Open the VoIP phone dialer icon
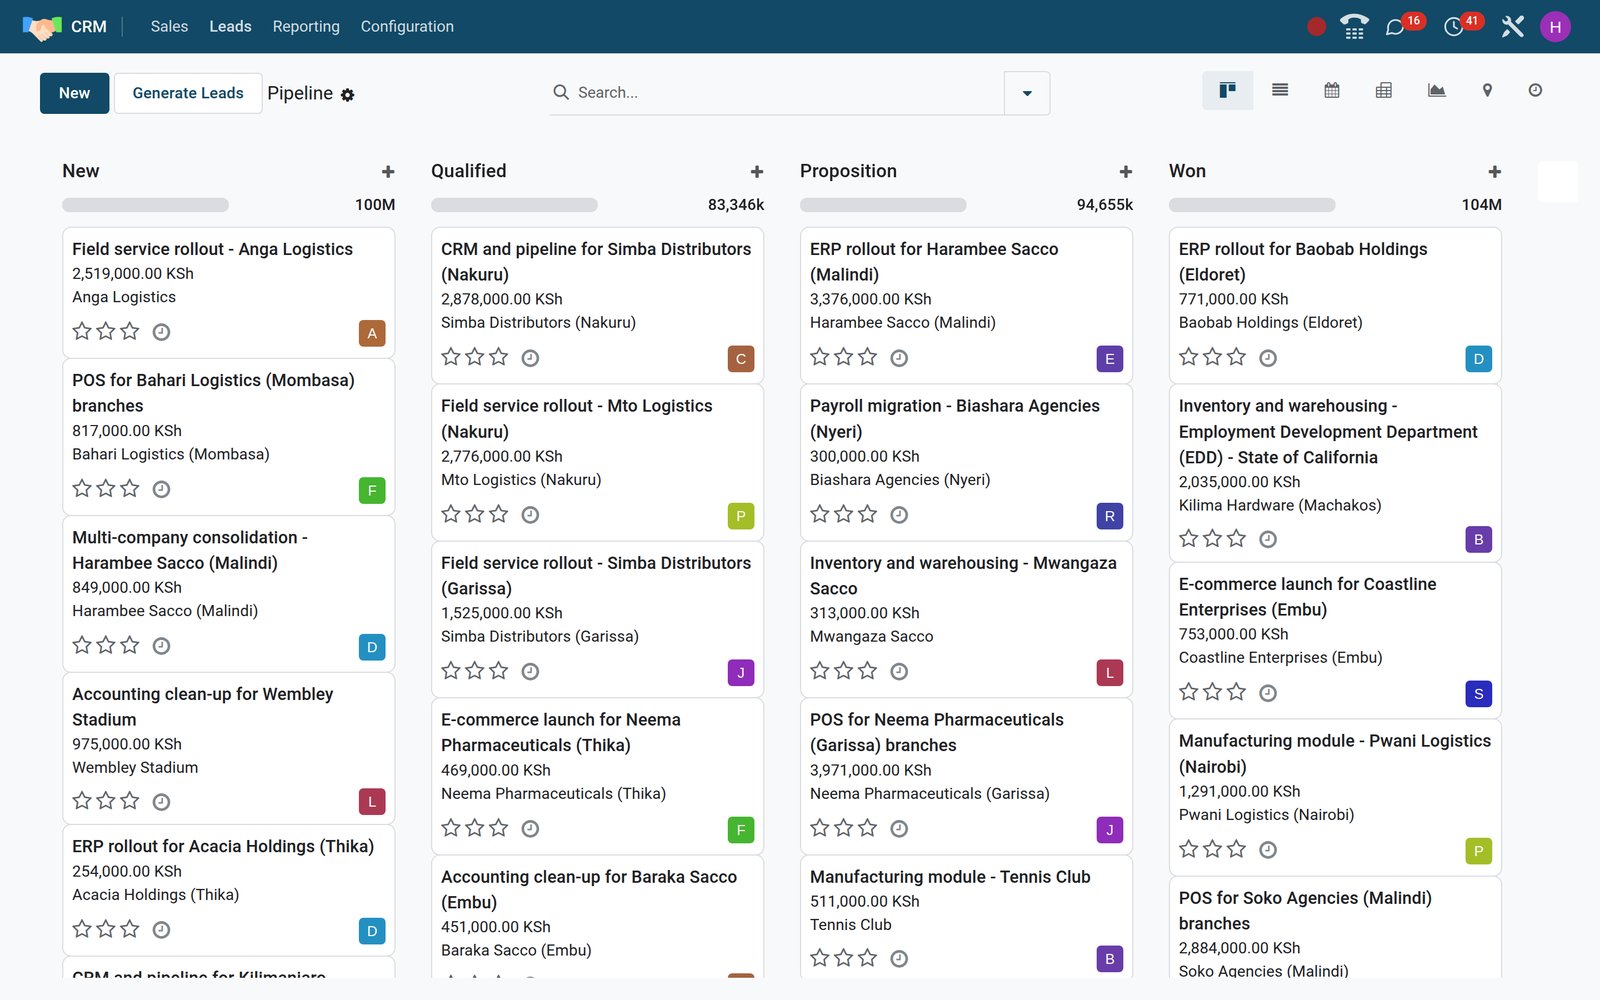This screenshot has width=1600, height=1000. click(x=1354, y=27)
